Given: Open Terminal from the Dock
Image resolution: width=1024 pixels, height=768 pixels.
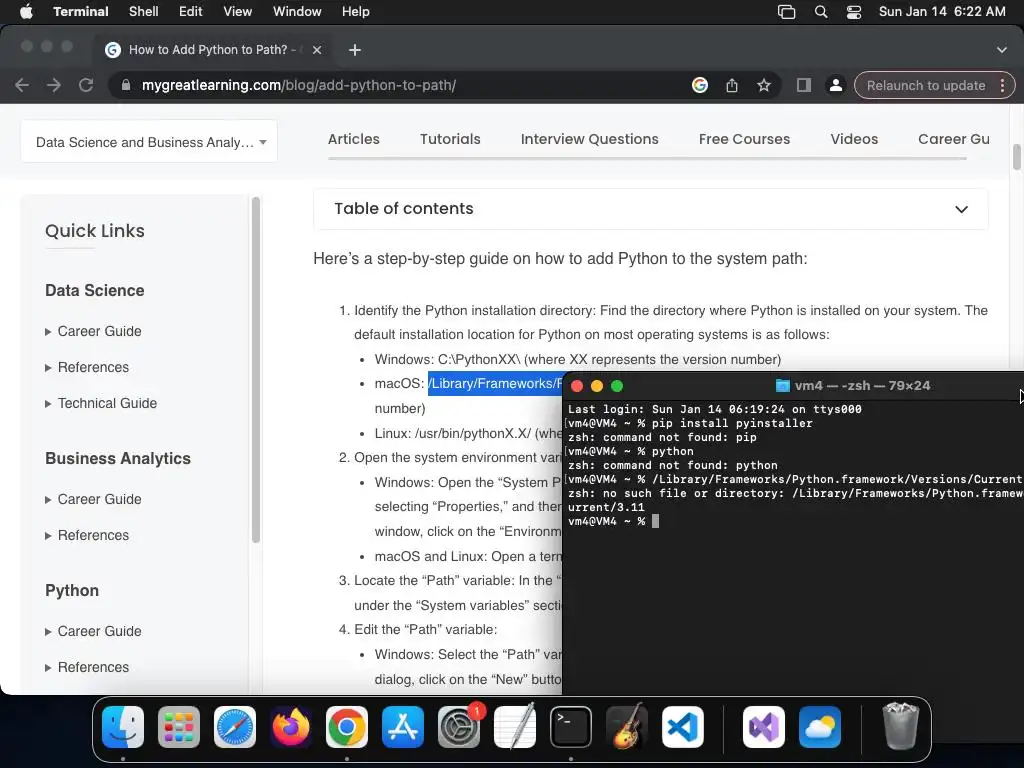Looking at the screenshot, I should 571,727.
